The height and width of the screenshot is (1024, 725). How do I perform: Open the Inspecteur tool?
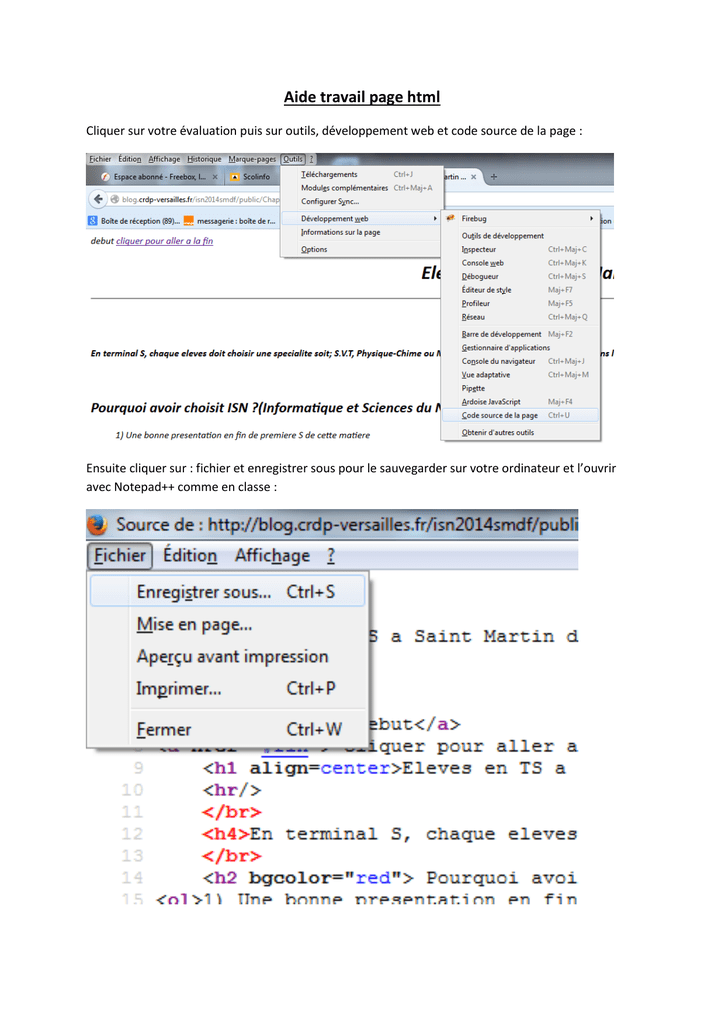[x=521, y=249]
